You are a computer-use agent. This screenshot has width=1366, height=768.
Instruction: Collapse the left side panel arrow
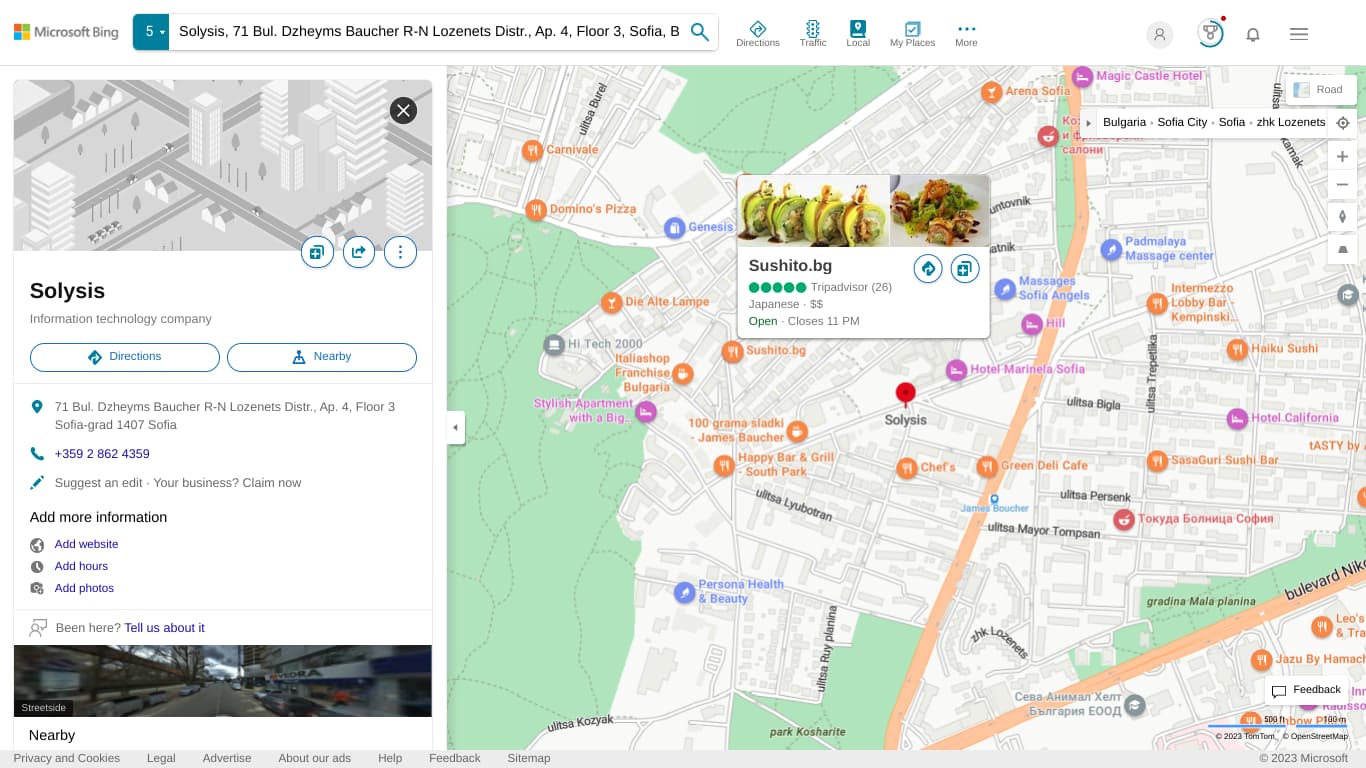(x=455, y=427)
